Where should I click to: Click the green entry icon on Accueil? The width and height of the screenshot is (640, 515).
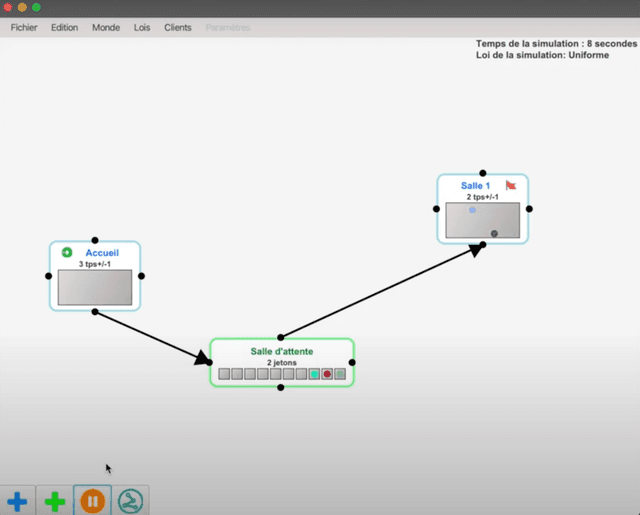click(x=67, y=253)
